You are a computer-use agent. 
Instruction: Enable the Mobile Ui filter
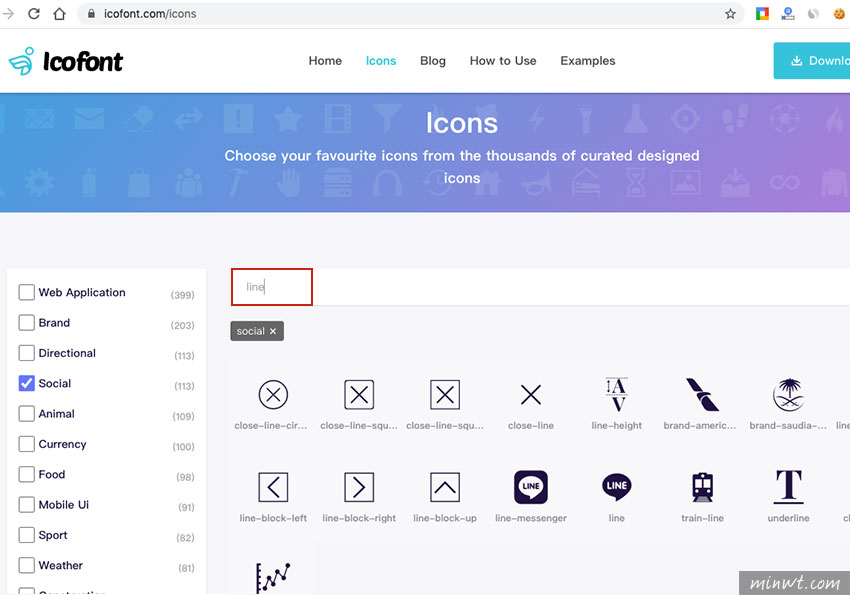point(27,505)
